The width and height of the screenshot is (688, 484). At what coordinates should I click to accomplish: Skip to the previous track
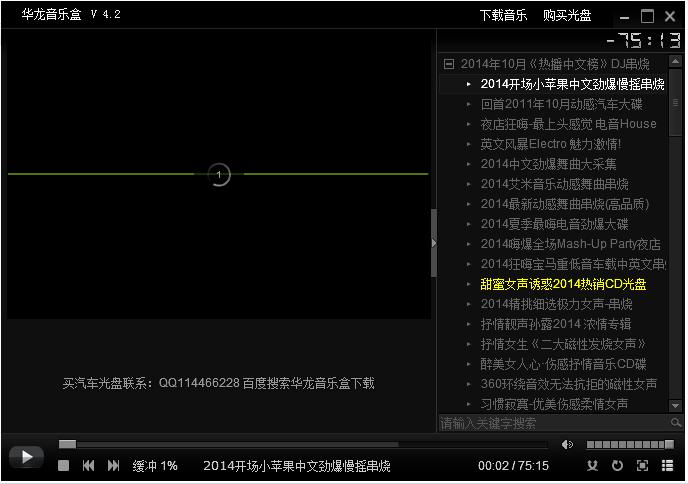click(x=89, y=465)
